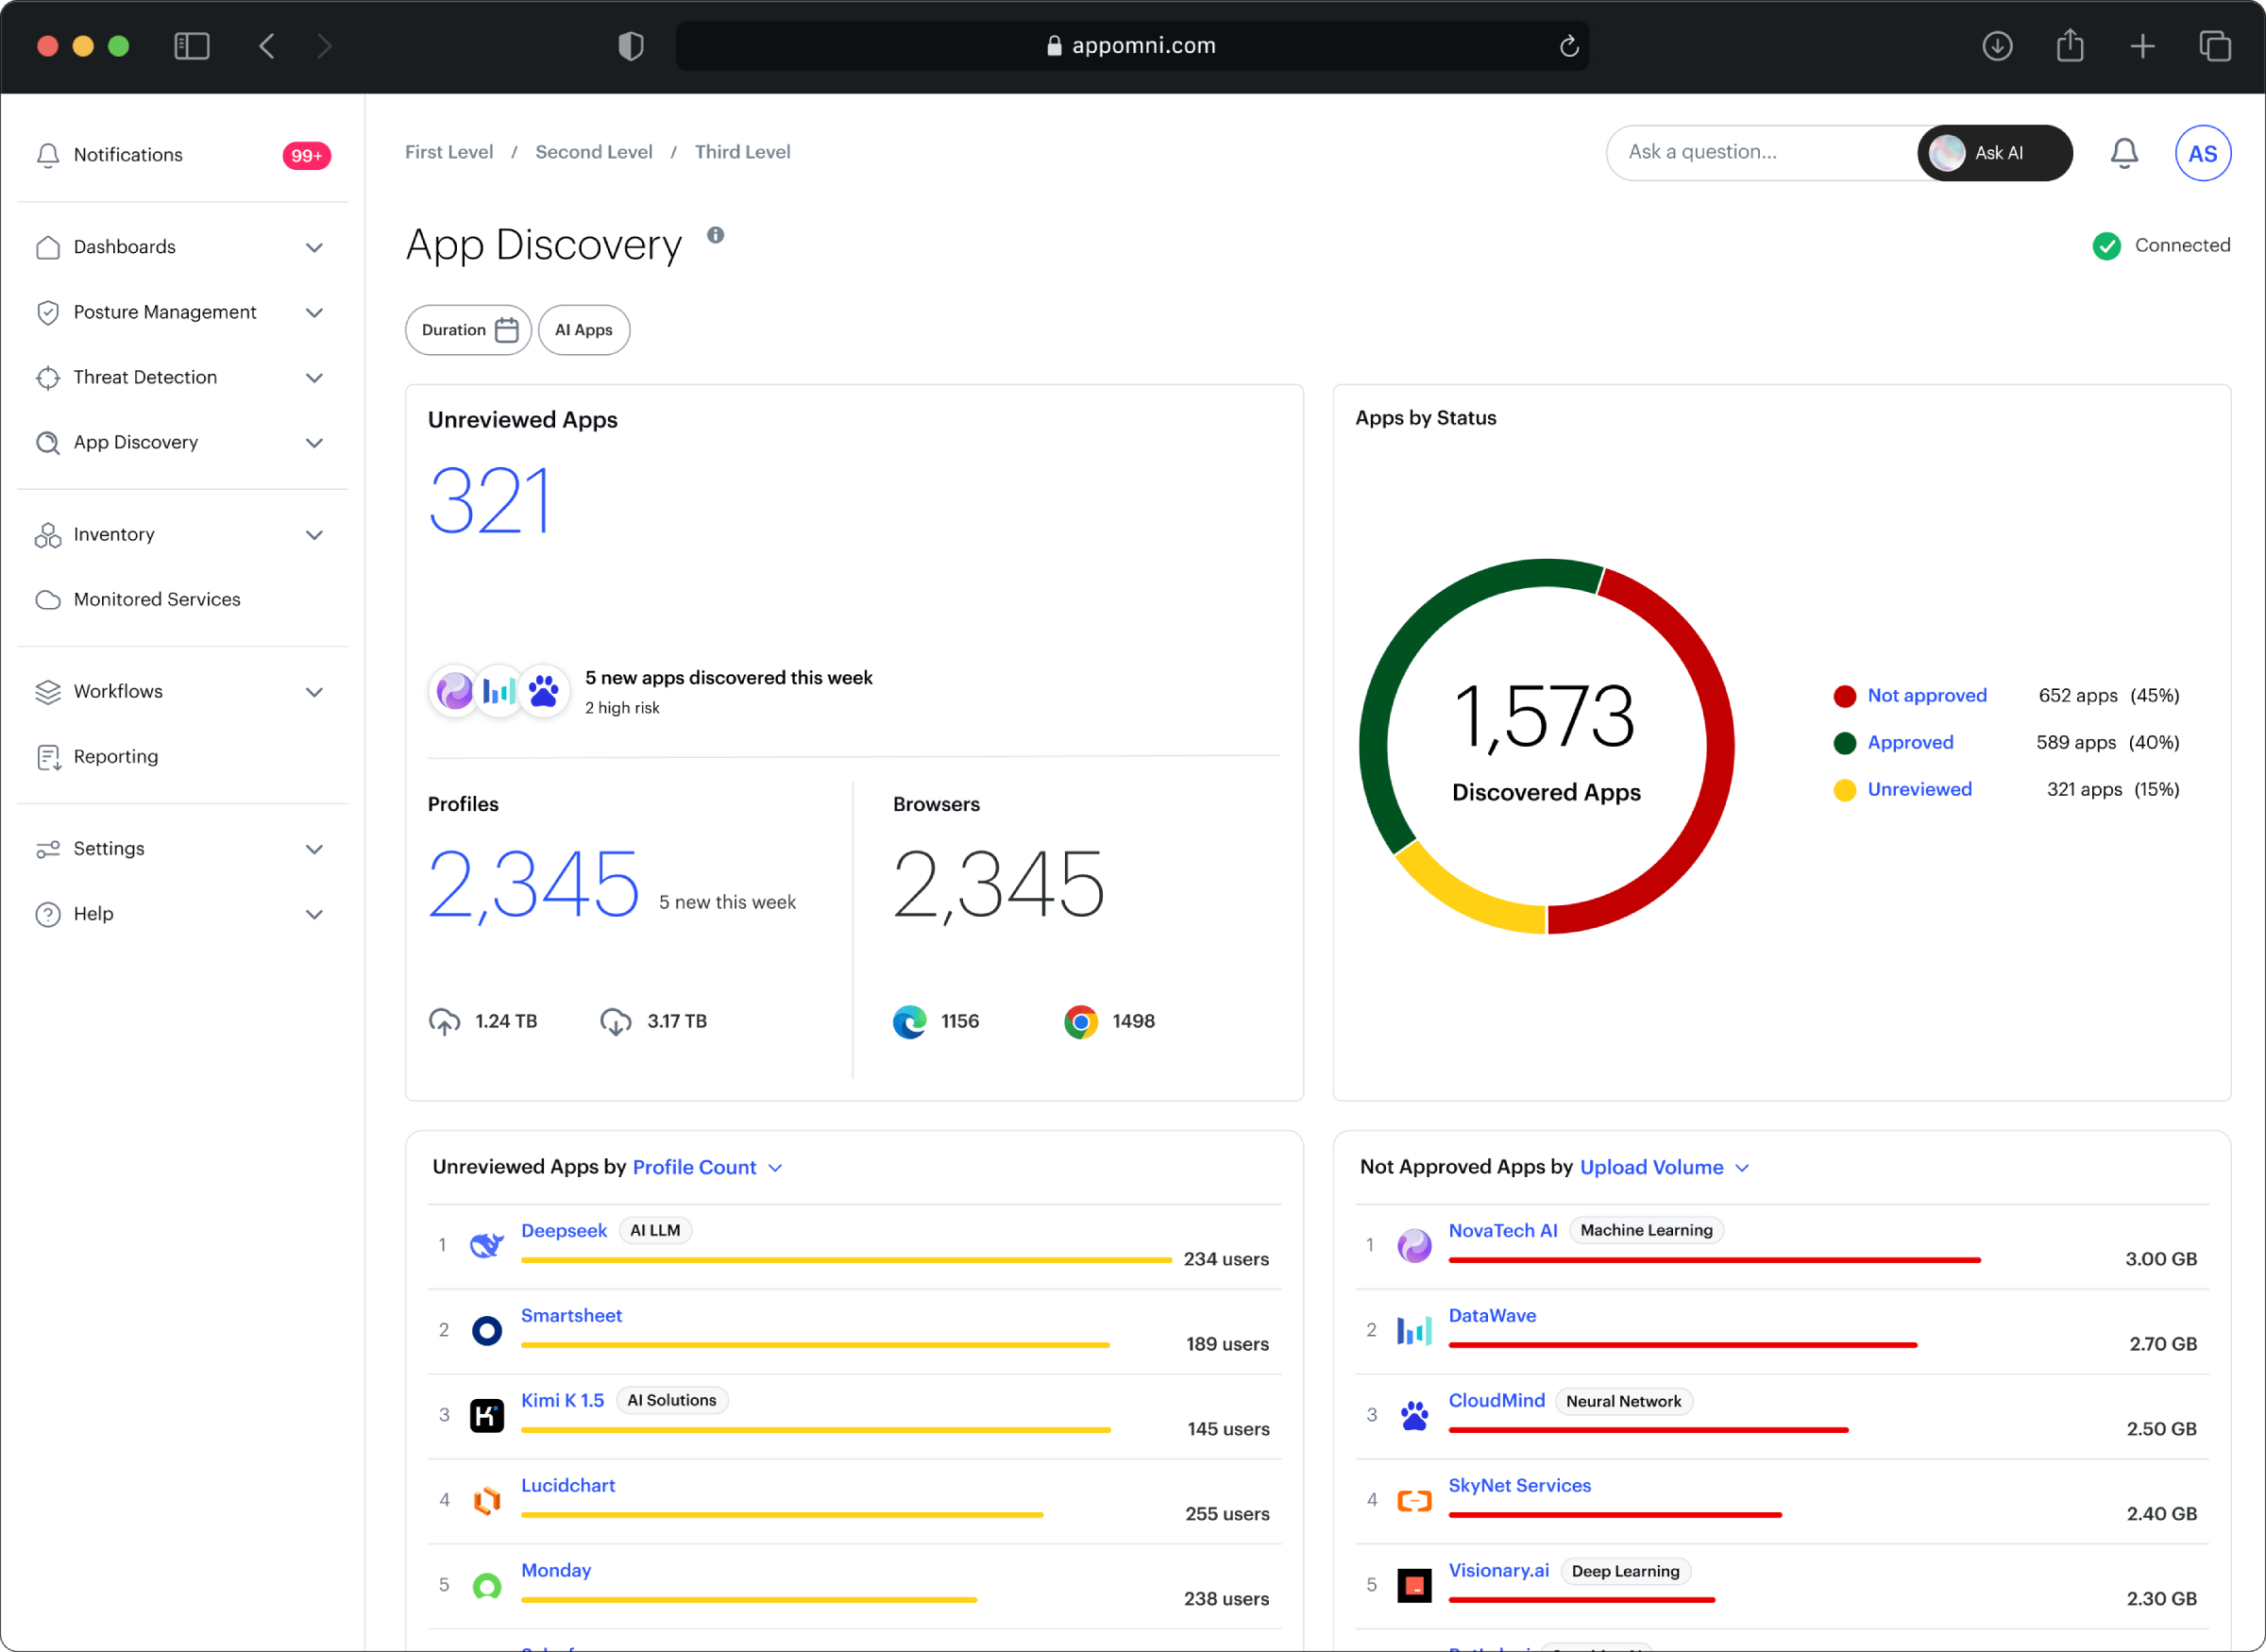2266x1652 pixels.
Task: Click the notification bell icon in header
Action: click(x=2123, y=153)
